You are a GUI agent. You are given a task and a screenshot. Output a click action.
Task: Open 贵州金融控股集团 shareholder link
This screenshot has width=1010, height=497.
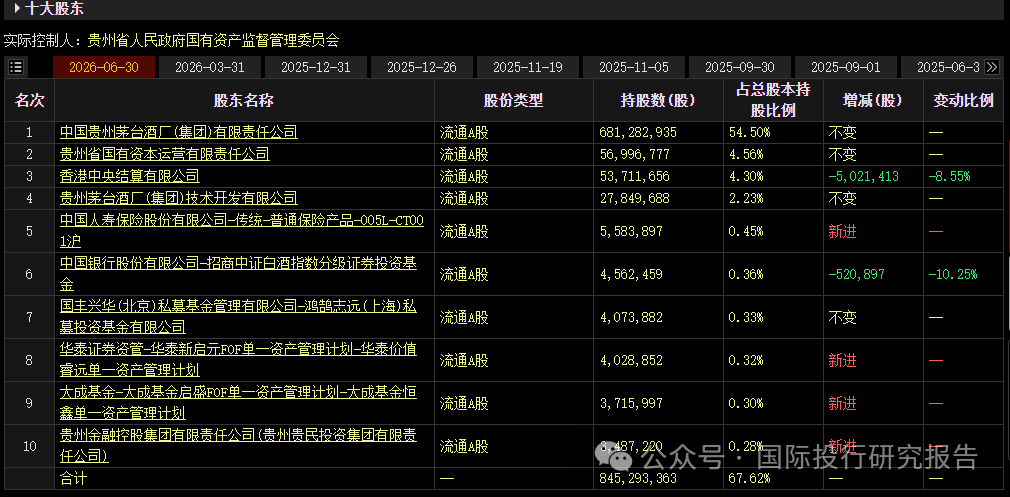(238, 446)
